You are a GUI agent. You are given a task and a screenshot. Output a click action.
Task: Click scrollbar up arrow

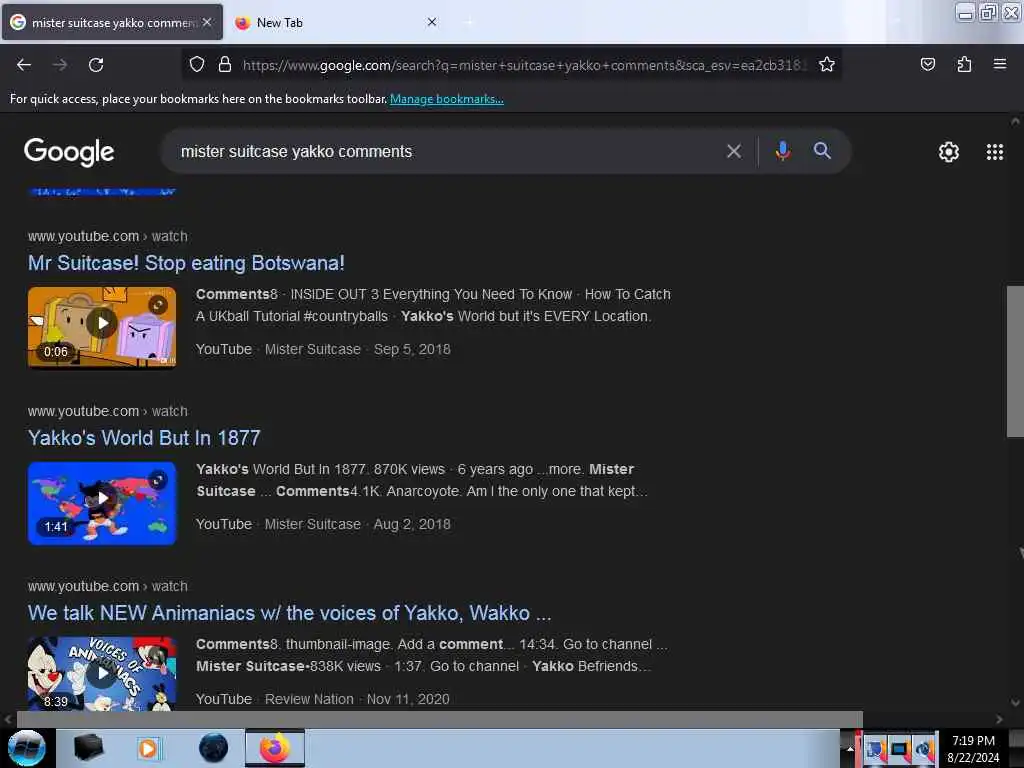pyautogui.click(x=1015, y=121)
